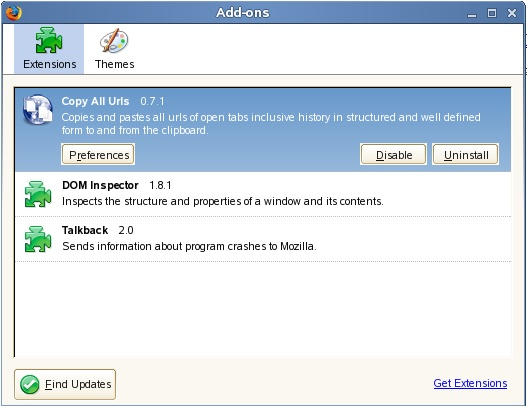The height and width of the screenshot is (407, 528).
Task: Minimize the Add-ons window
Action: point(472,14)
